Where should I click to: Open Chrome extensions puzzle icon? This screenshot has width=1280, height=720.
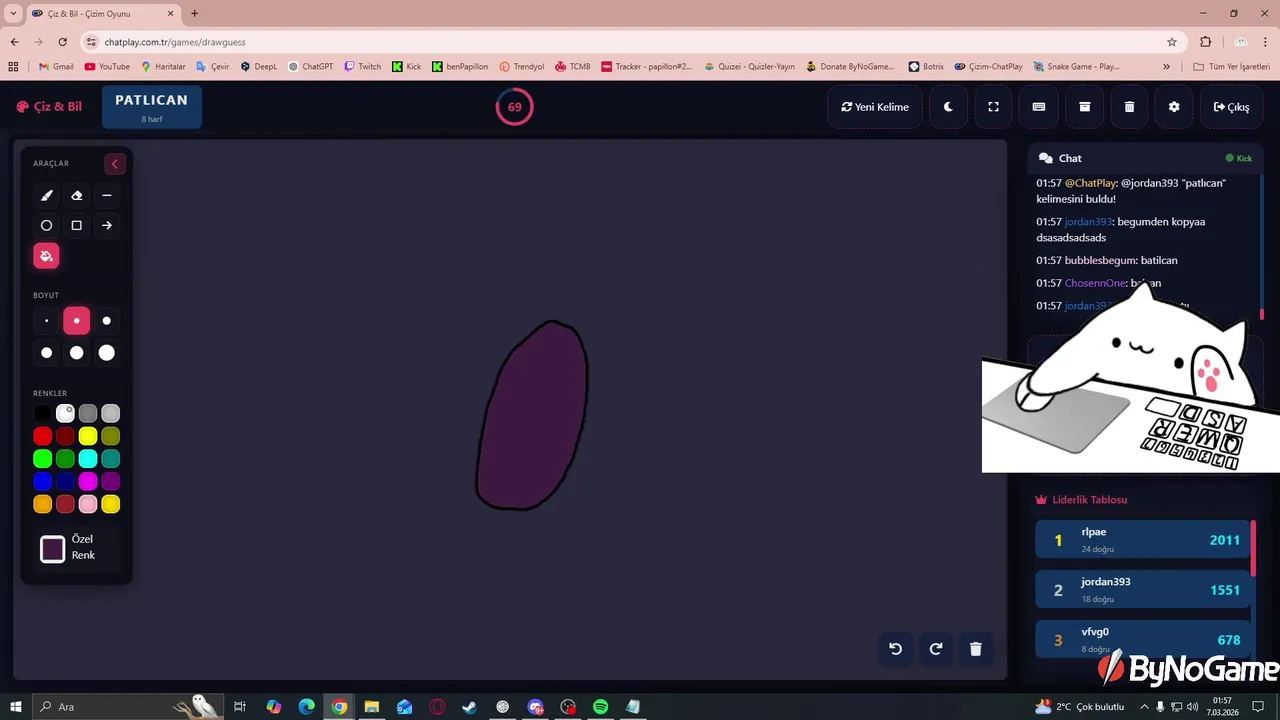1205,42
